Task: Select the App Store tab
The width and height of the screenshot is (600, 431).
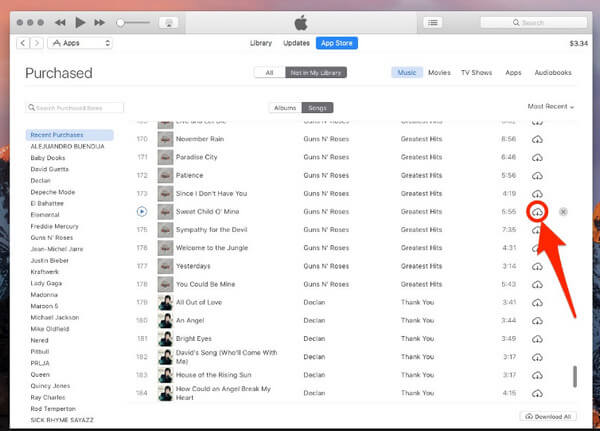Action: 337,43
